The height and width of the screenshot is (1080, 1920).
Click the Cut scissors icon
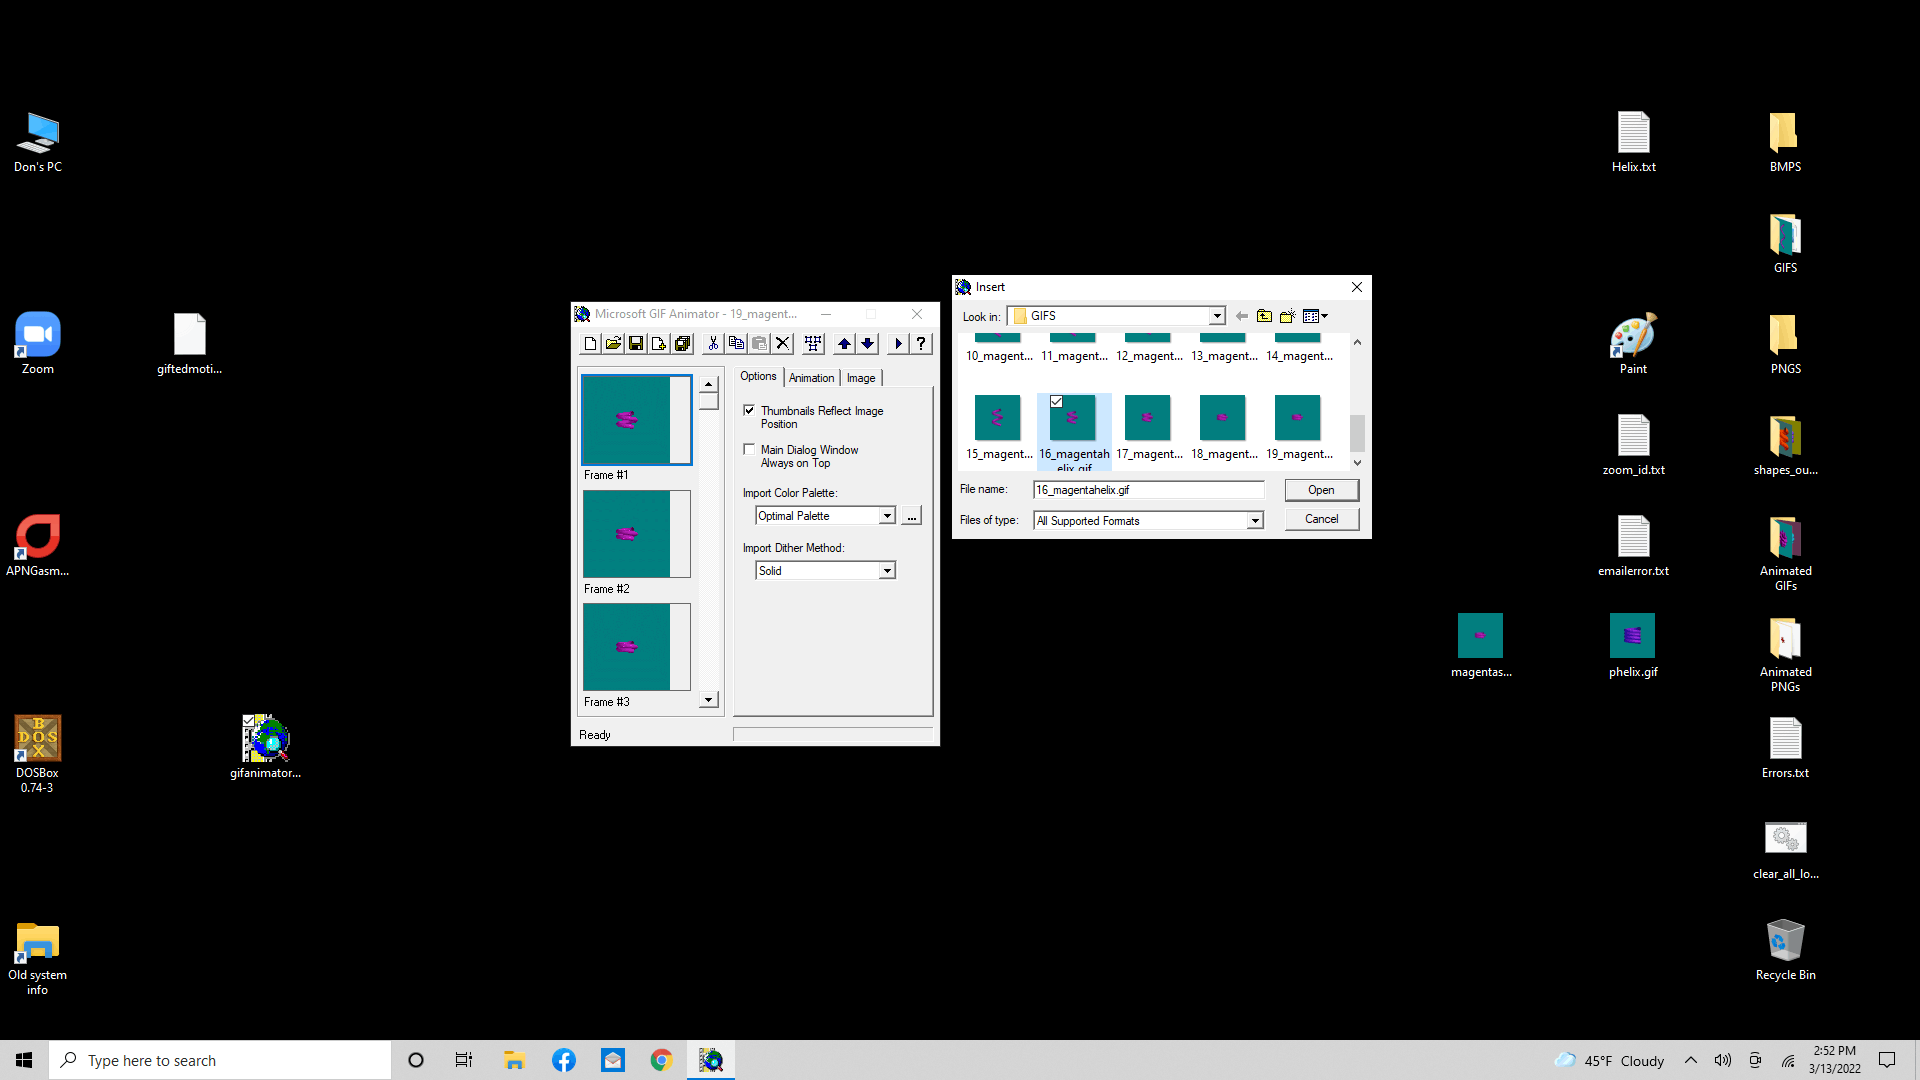[x=713, y=344]
